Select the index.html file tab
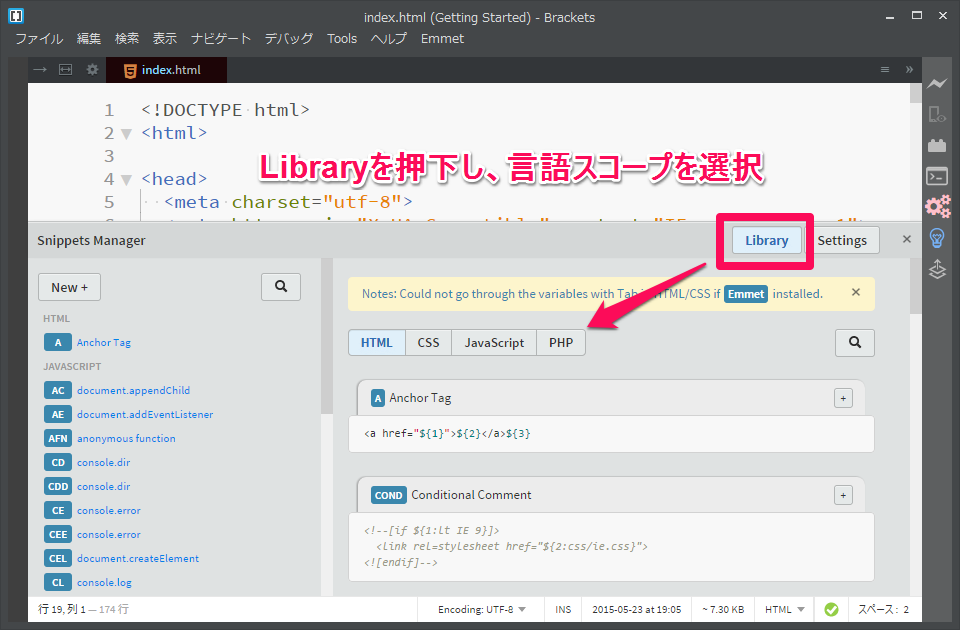Viewport: 960px width, 630px height. coord(166,70)
